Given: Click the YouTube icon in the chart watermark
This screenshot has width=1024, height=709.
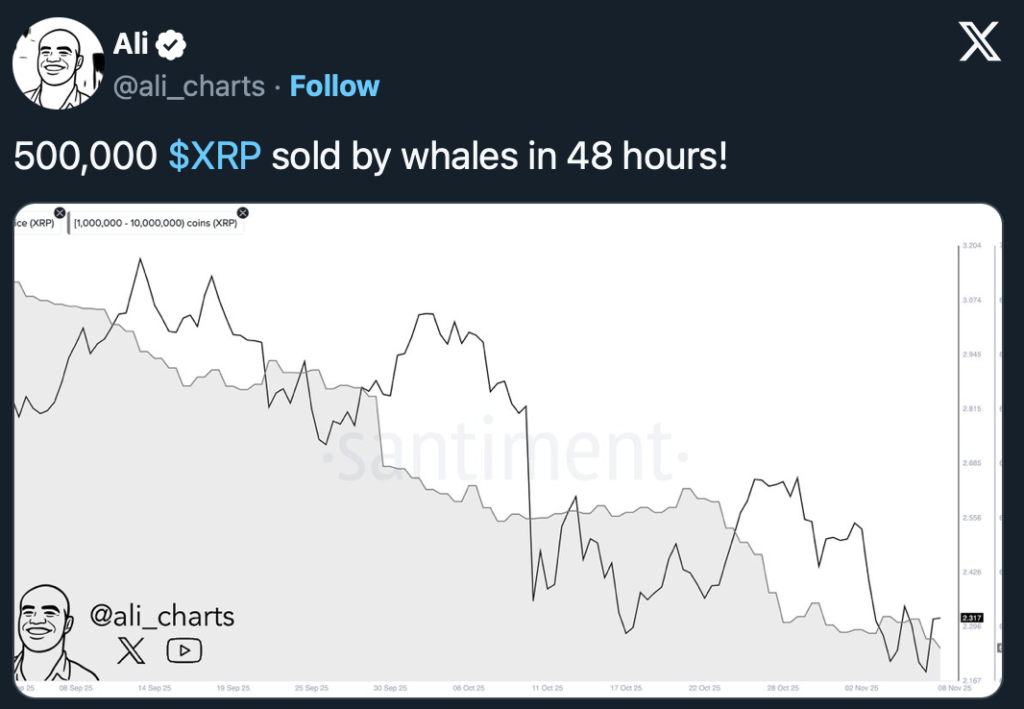Looking at the screenshot, I should pyautogui.click(x=184, y=651).
